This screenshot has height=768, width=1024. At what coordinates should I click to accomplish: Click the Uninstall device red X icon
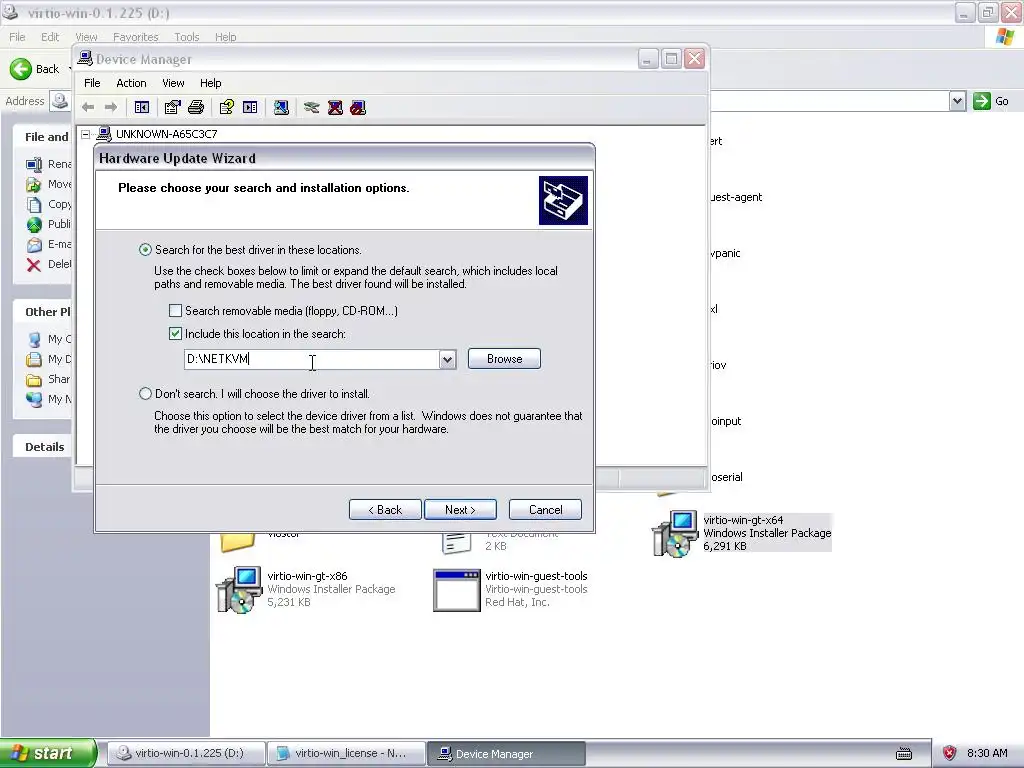click(x=335, y=107)
